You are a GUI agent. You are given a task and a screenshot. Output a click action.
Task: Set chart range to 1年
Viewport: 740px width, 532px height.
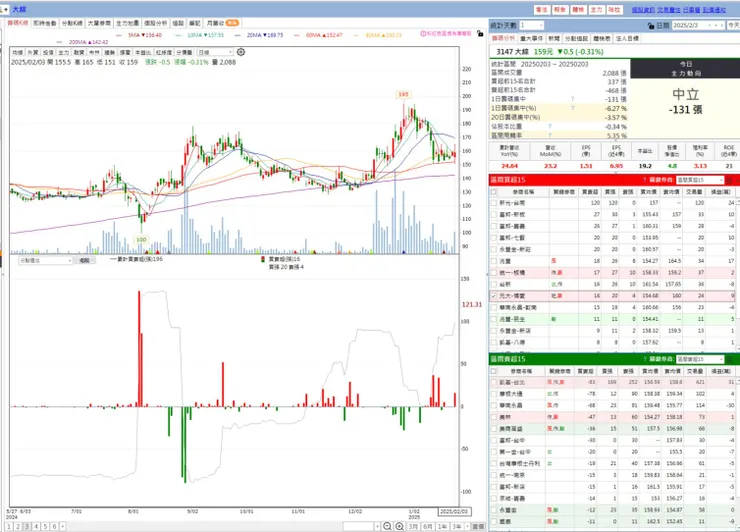pyautogui.click(x=442, y=526)
